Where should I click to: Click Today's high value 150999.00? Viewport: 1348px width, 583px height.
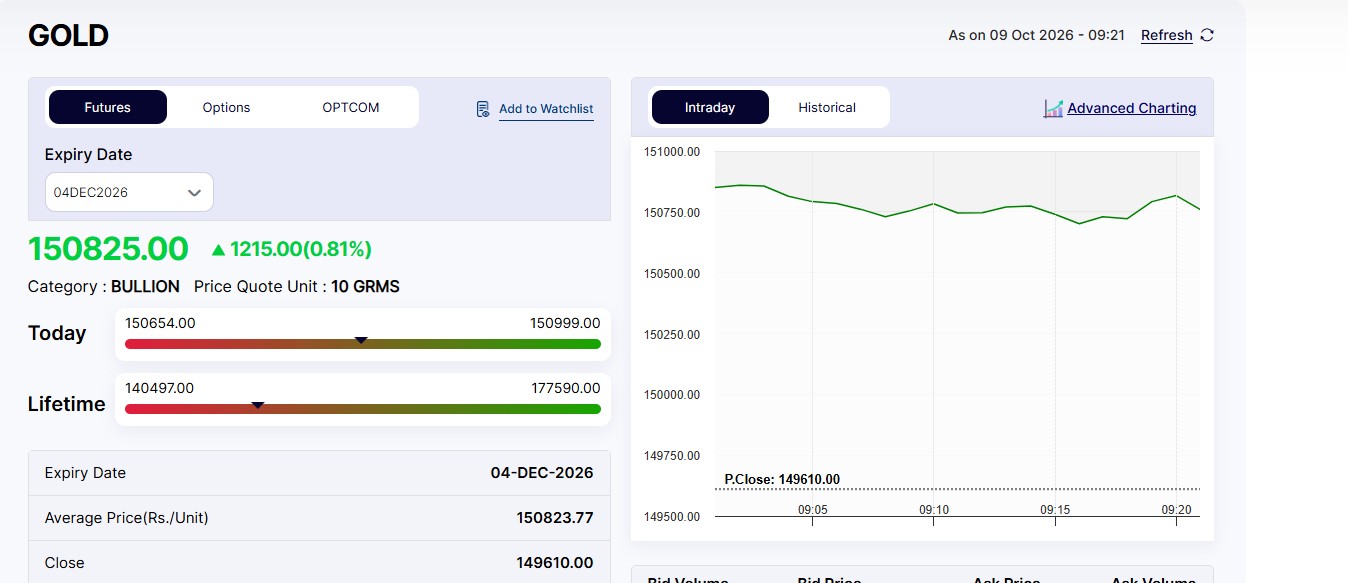coord(565,323)
